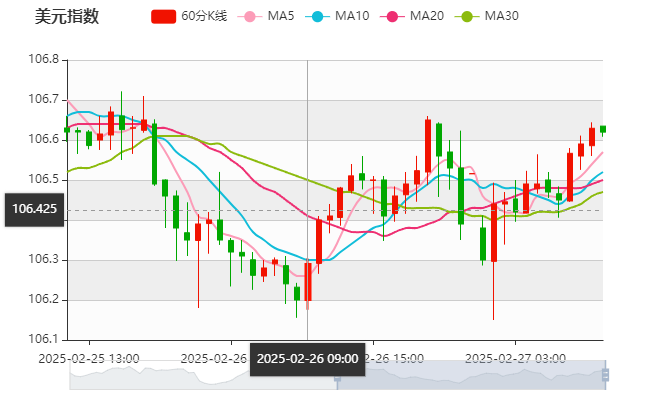The height and width of the screenshot is (400, 670).
Task: Click the 2025-02-27 03:00 time axis label
Action: (517, 357)
